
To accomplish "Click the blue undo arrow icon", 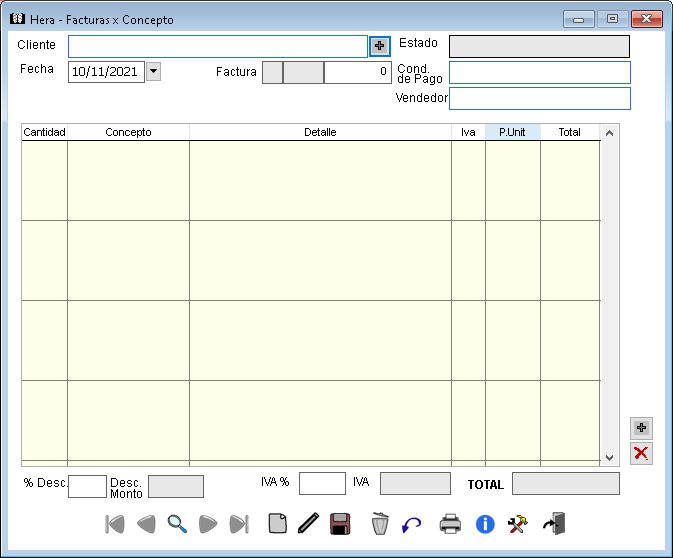I will click(x=411, y=523).
